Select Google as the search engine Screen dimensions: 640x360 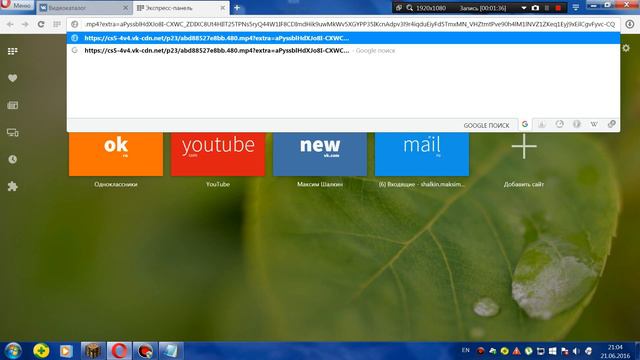point(525,124)
